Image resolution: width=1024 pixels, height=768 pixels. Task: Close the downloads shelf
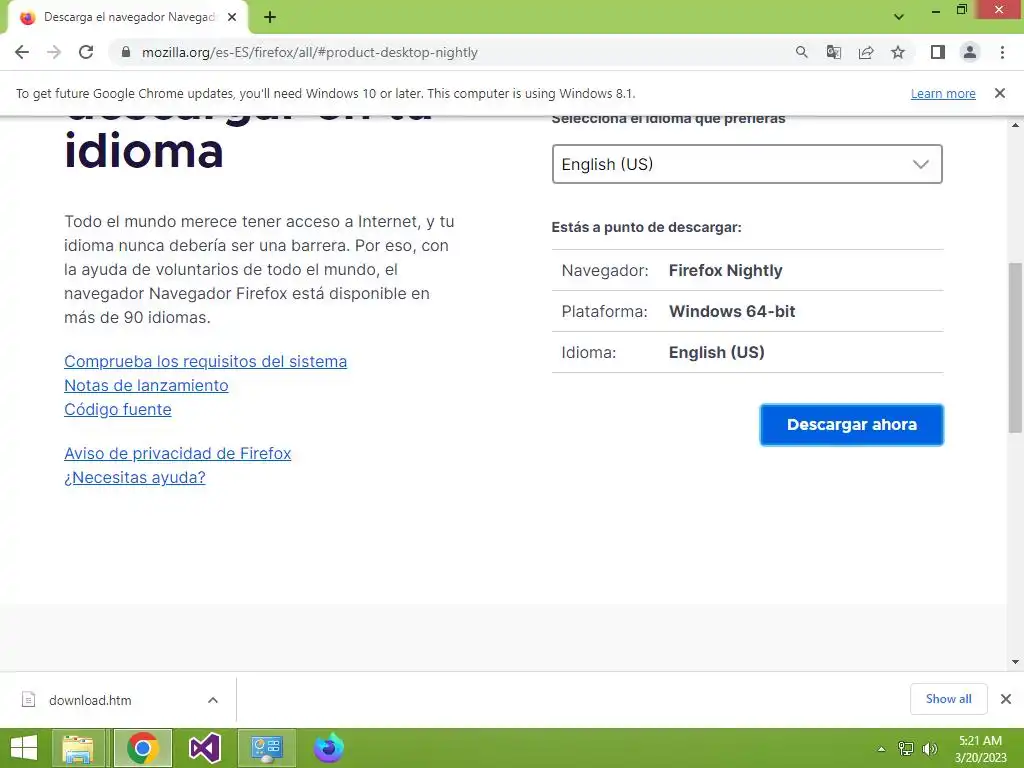tap(1006, 699)
